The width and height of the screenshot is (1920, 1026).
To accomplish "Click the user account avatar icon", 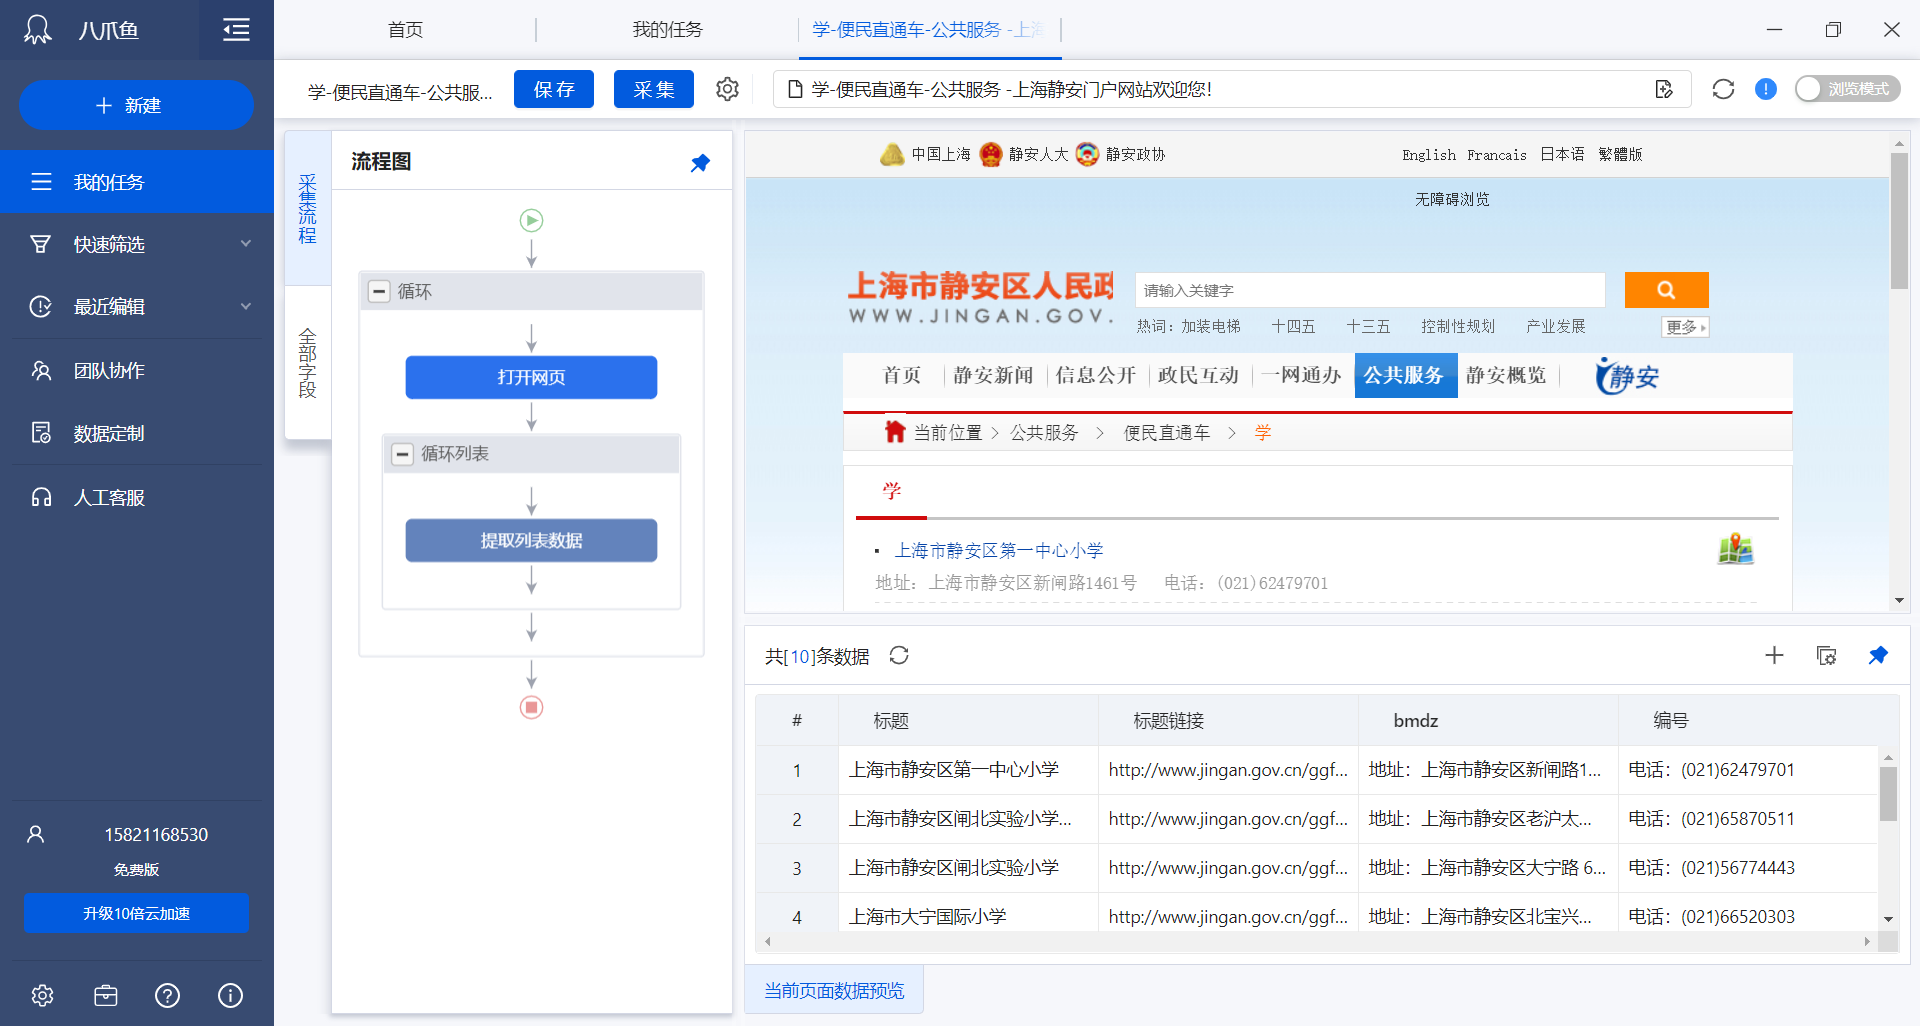I will coord(36,834).
